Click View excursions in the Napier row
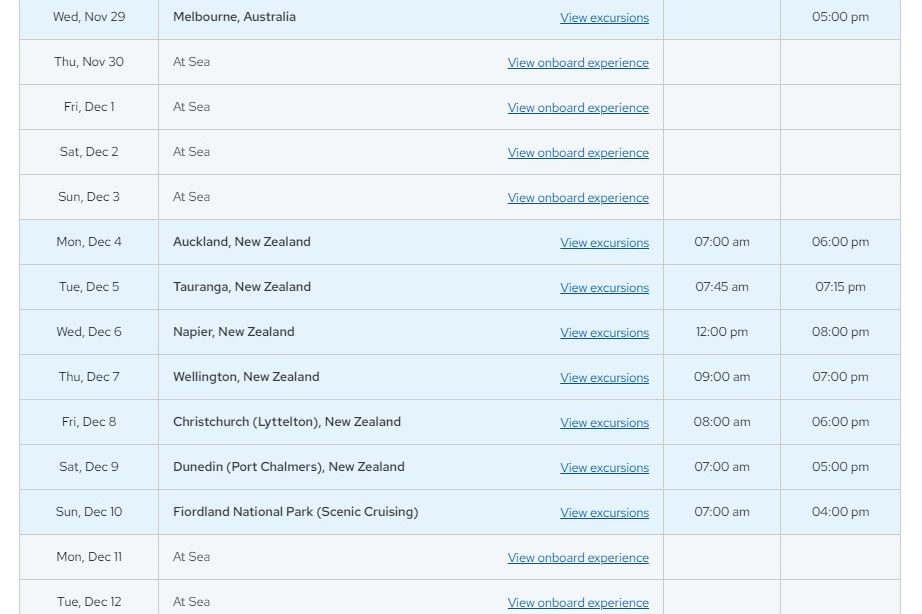922x614 pixels. point(604,333)
